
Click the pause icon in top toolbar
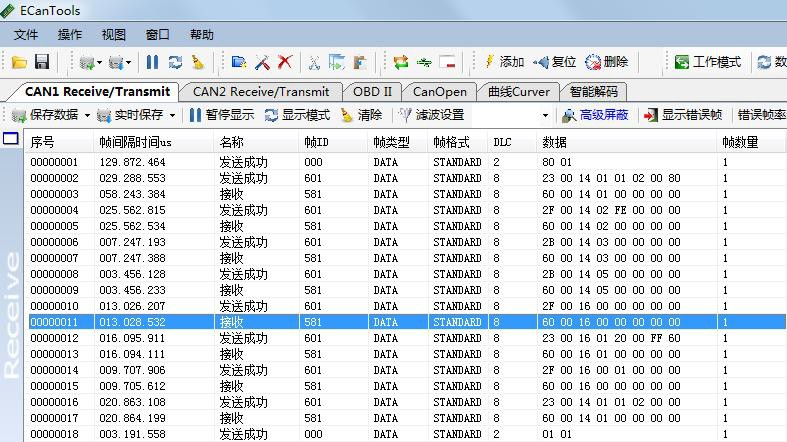(152, 62)
